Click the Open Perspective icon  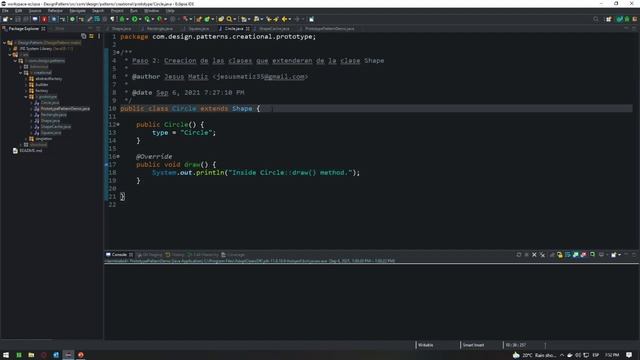point(609,19)
